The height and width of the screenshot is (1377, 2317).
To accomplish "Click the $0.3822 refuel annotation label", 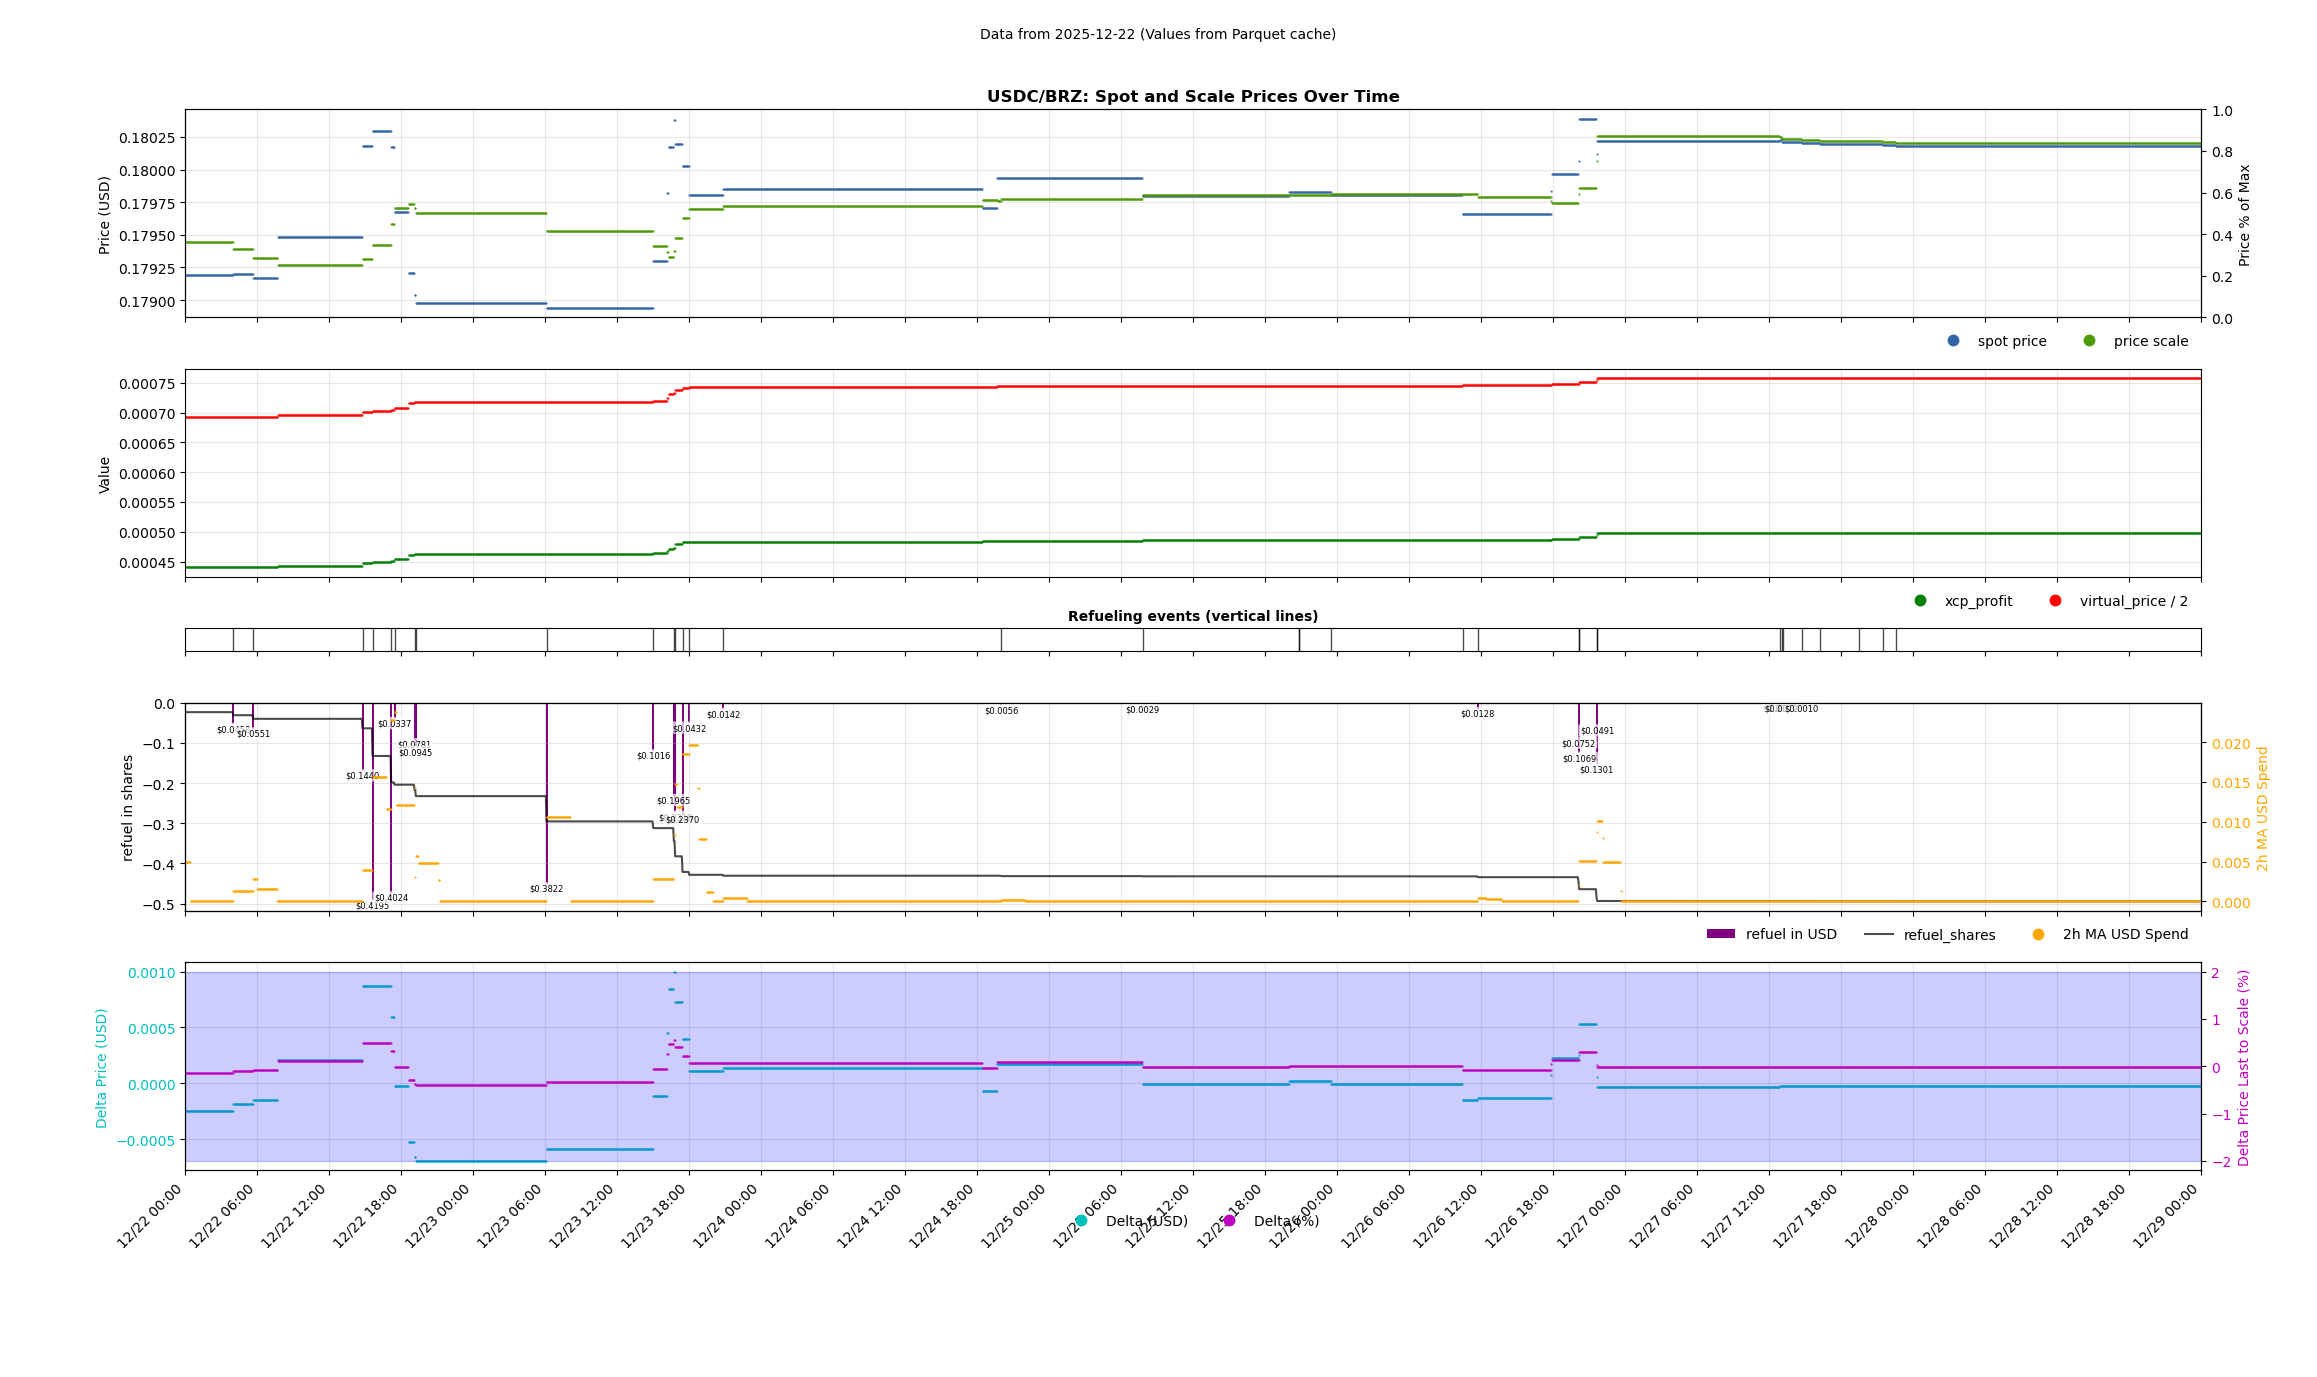I will (x=546, y=889).
